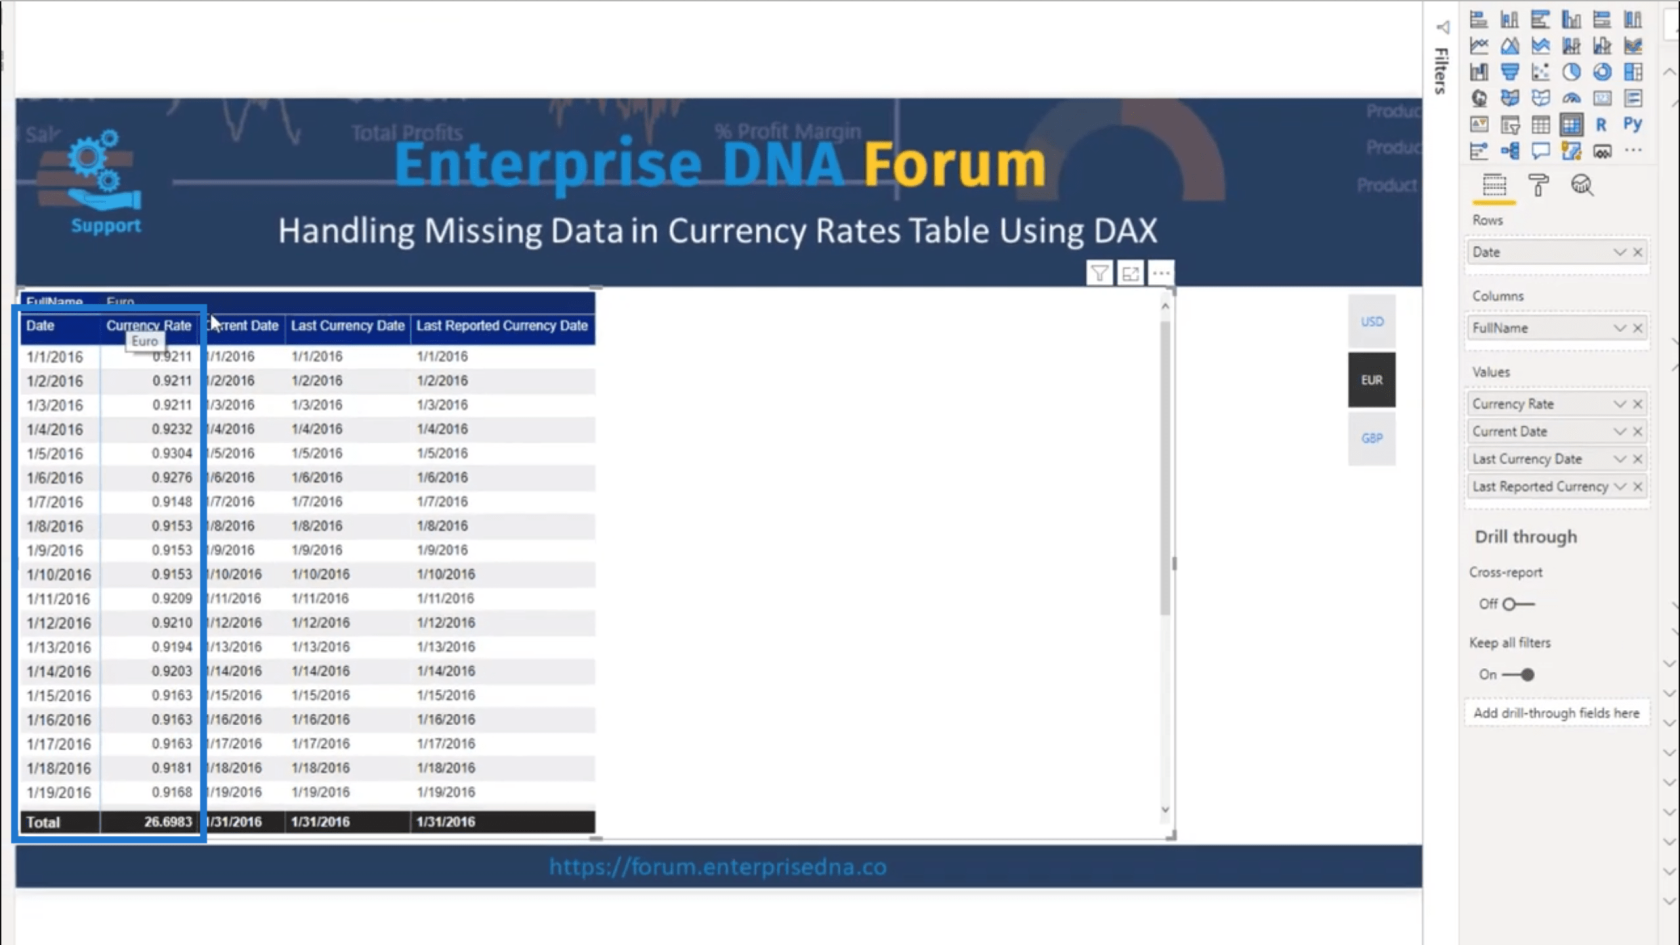
Task: Select the Q&A visual
Action: click(1541, 151)
